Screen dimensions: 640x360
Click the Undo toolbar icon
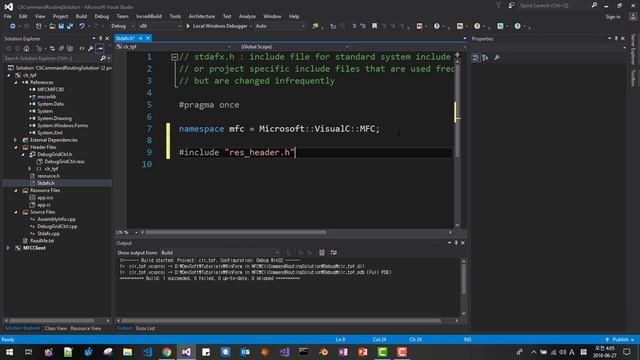pyautogui.click(x=82, y=26)
